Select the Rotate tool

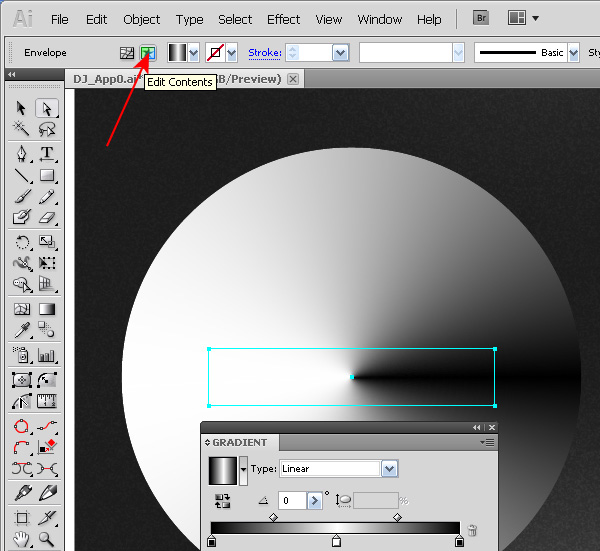click(22, 242)
